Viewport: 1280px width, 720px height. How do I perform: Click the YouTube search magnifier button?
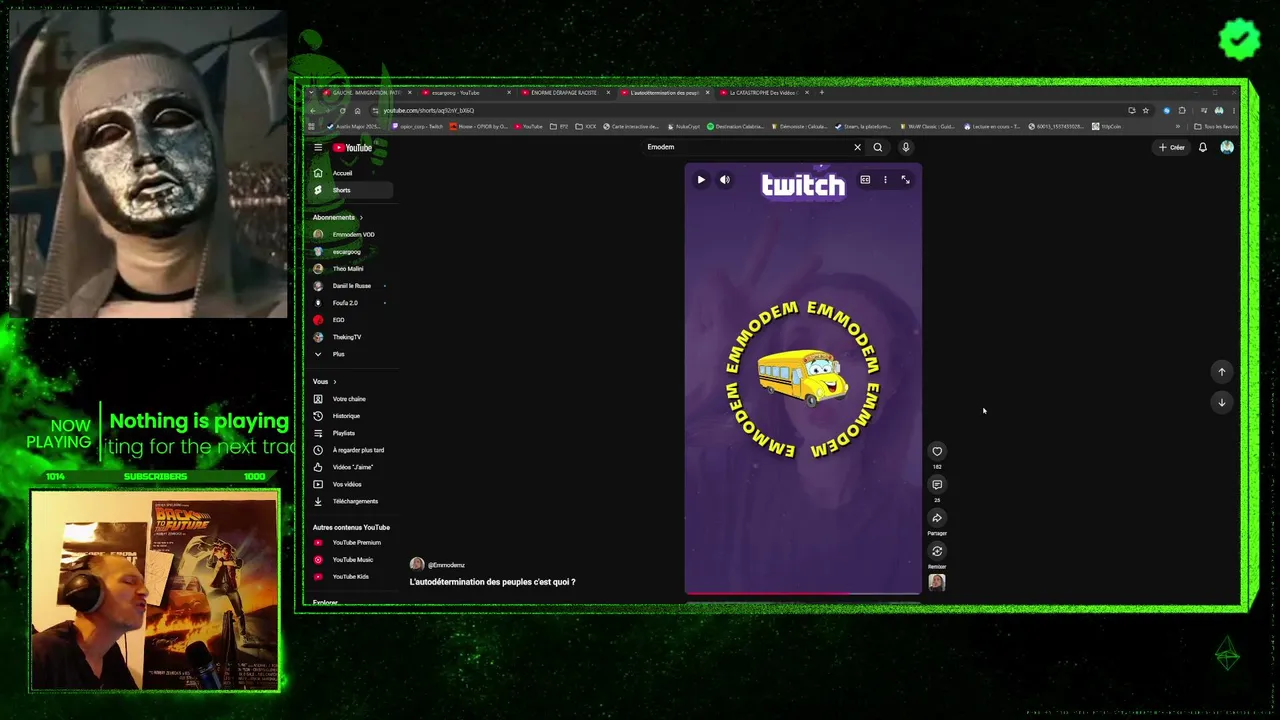click(x=878, y=147)
